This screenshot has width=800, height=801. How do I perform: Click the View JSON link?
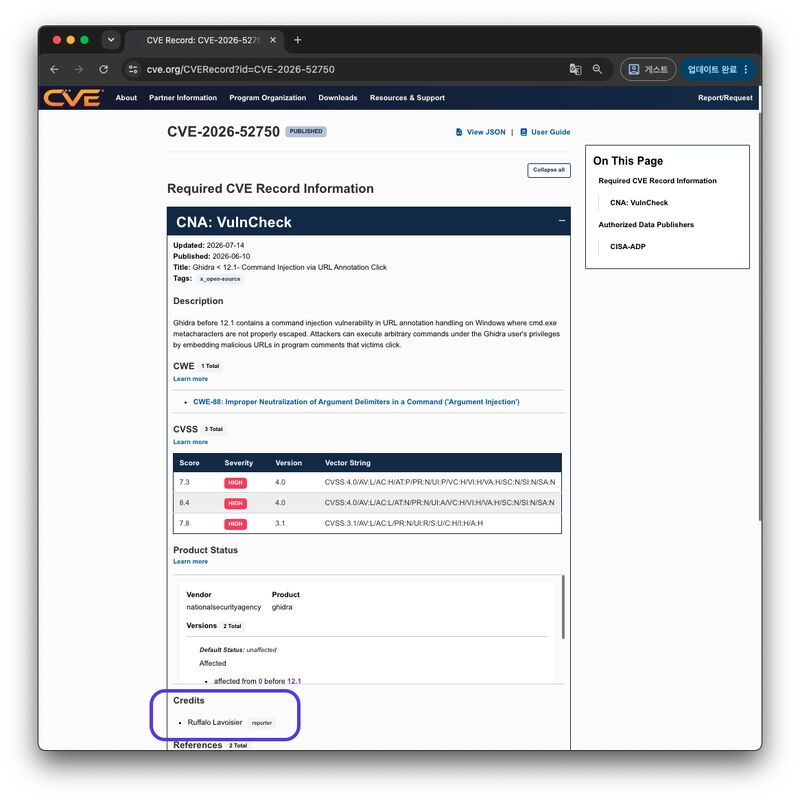click(480, 132)
